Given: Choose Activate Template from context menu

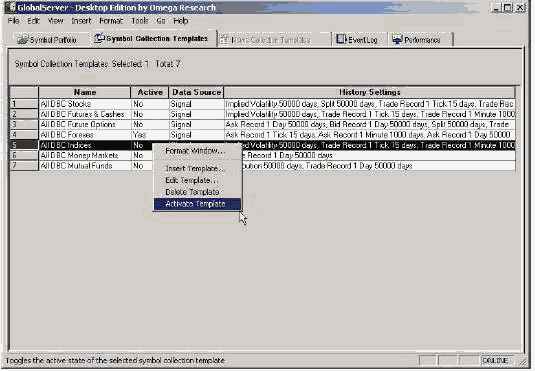Looking at the screenshot, I should (x=197, y=204).
